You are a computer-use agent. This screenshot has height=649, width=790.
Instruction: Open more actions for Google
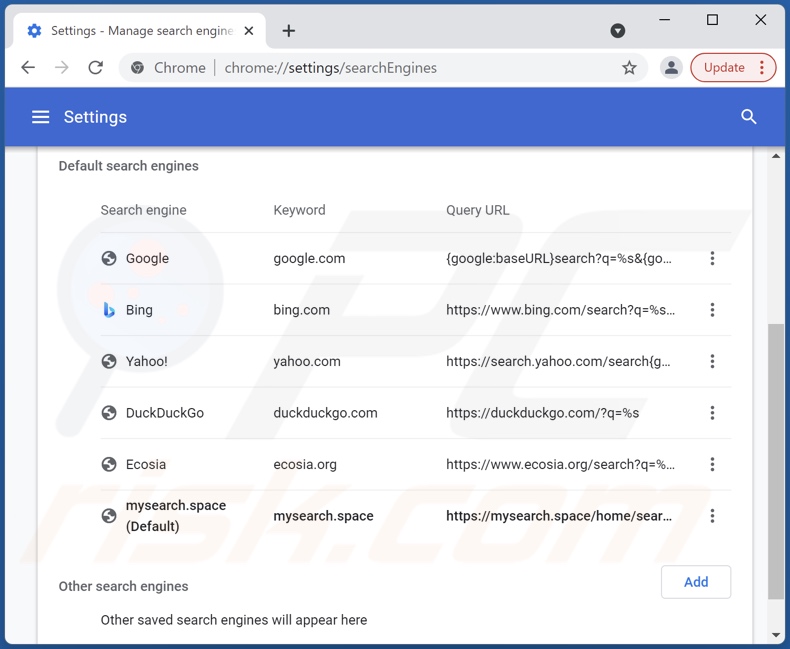click(x=712, y=258)
